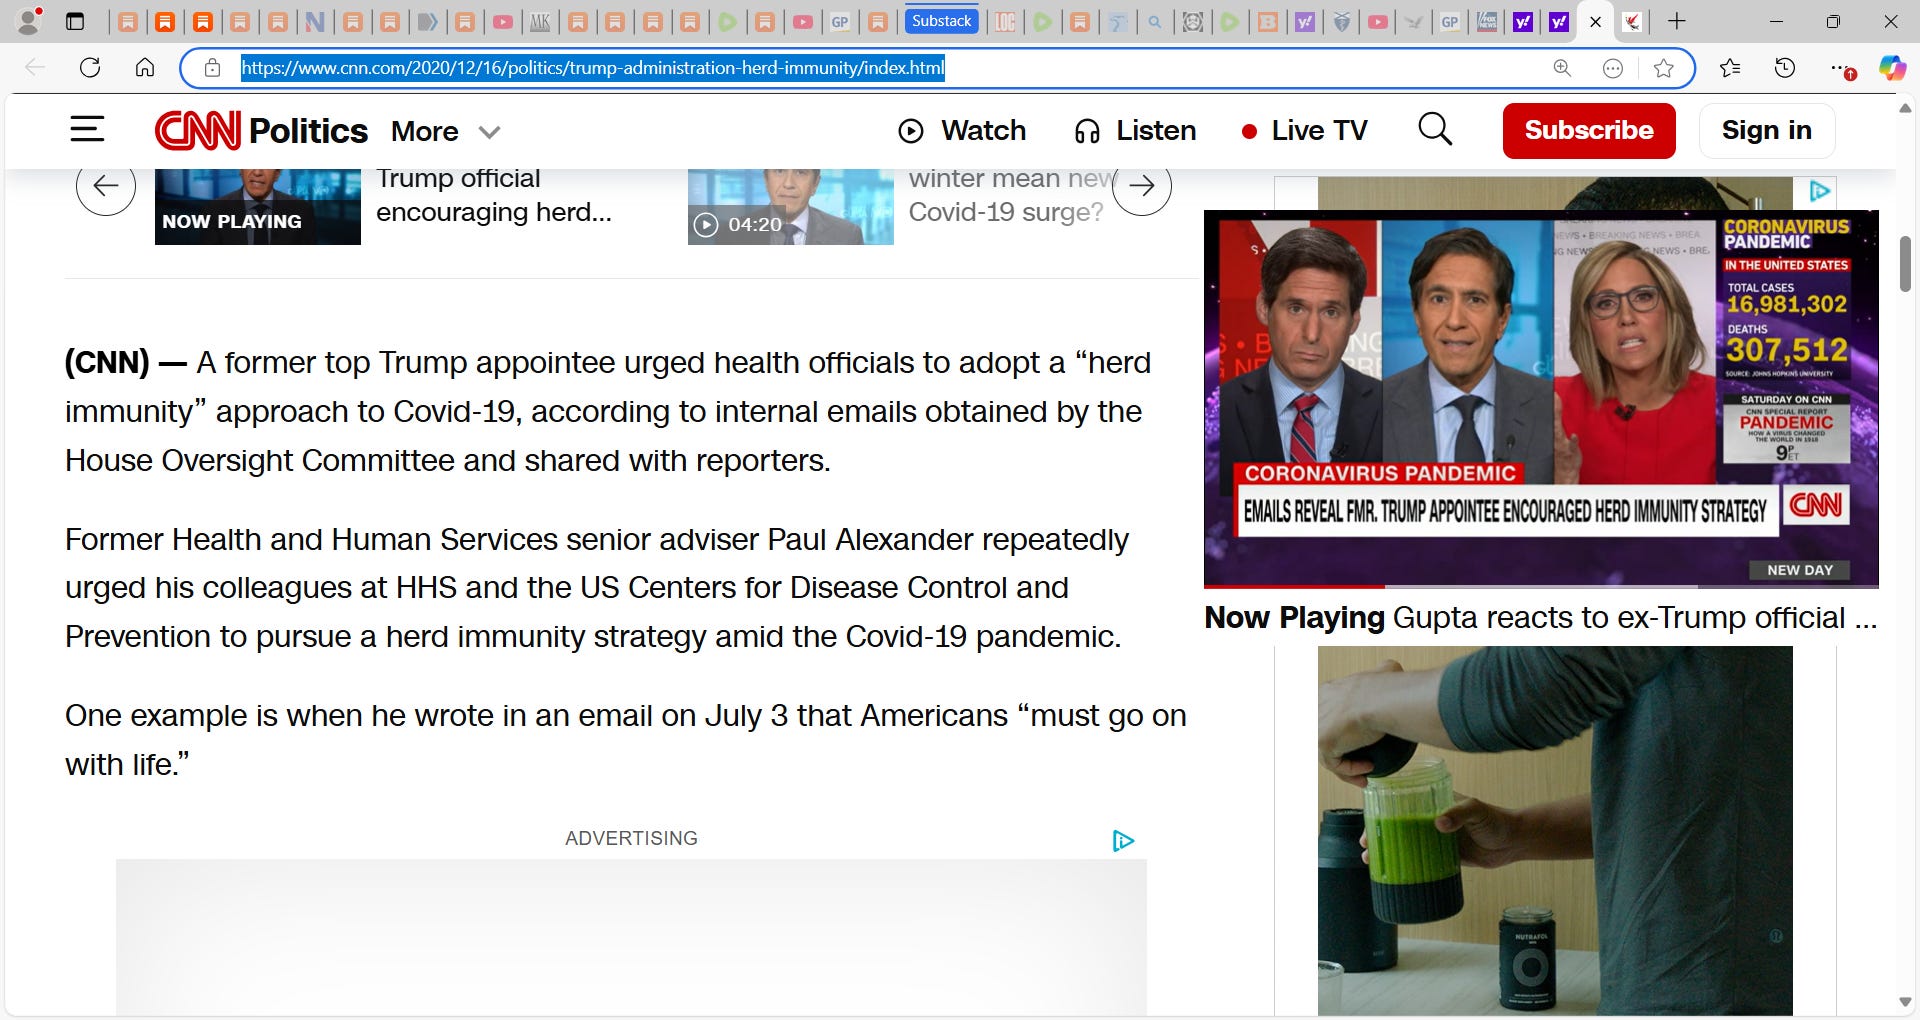This screenshot has height=1020, width=1920.
Task: Open the tab actions menu icon
Action: (75, 21)
